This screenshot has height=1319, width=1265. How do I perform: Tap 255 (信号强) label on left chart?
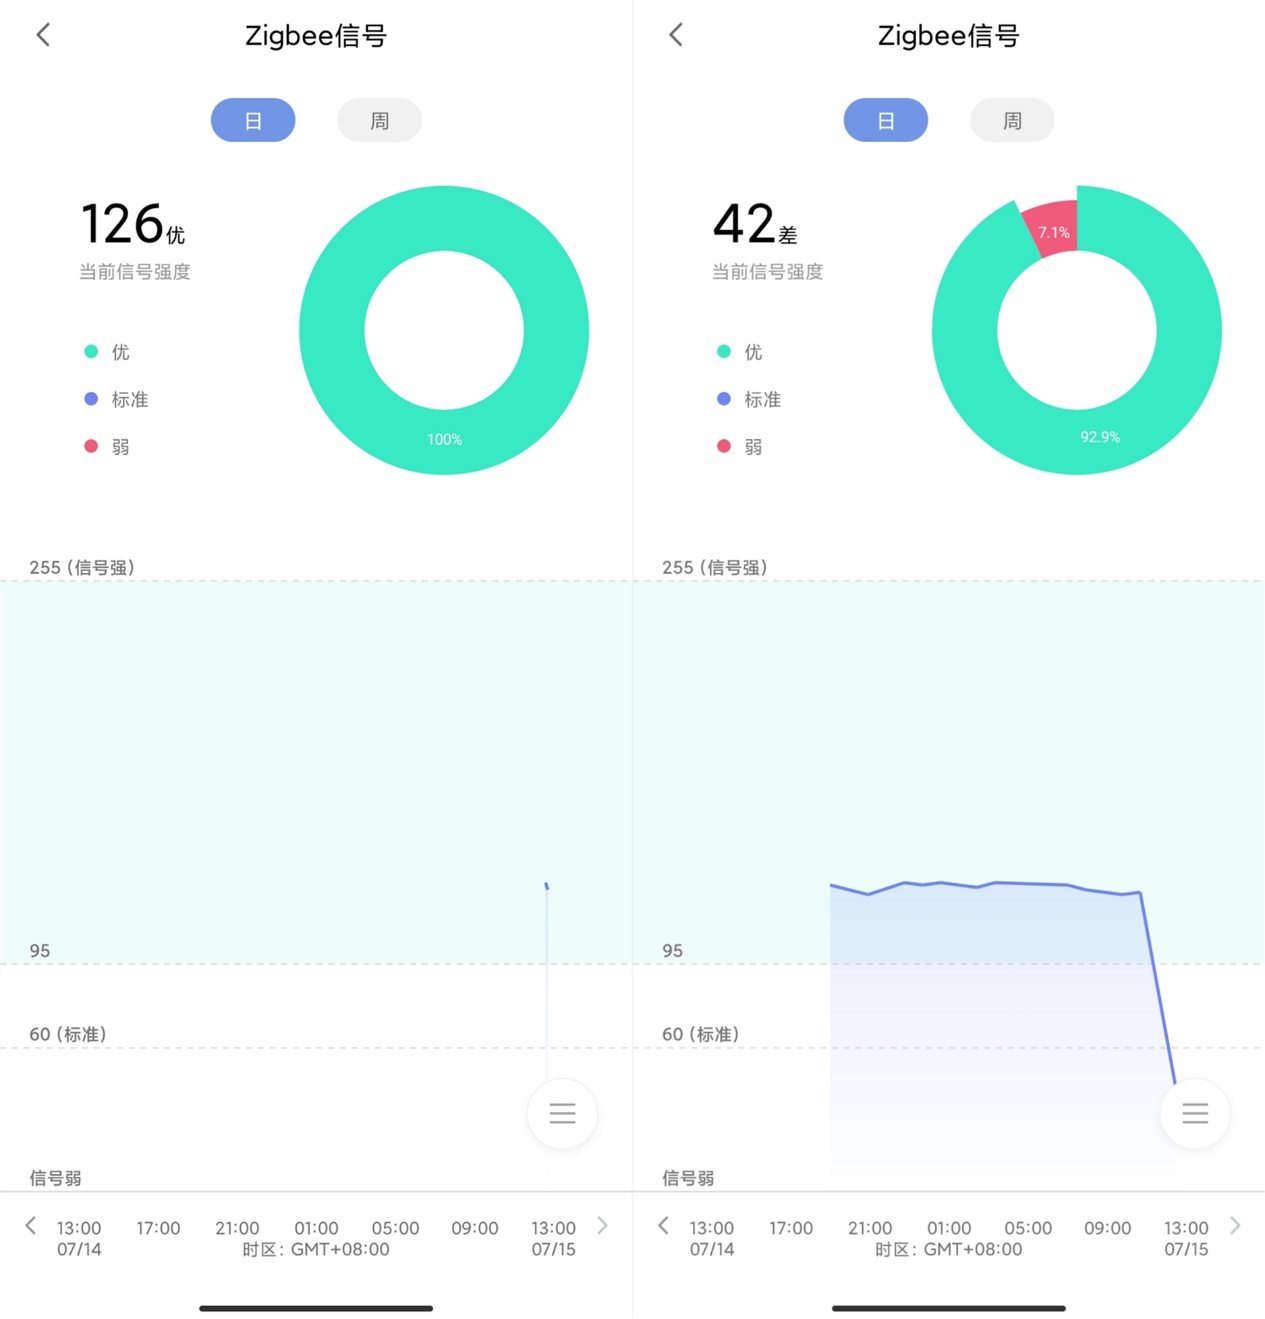[82, 567]
